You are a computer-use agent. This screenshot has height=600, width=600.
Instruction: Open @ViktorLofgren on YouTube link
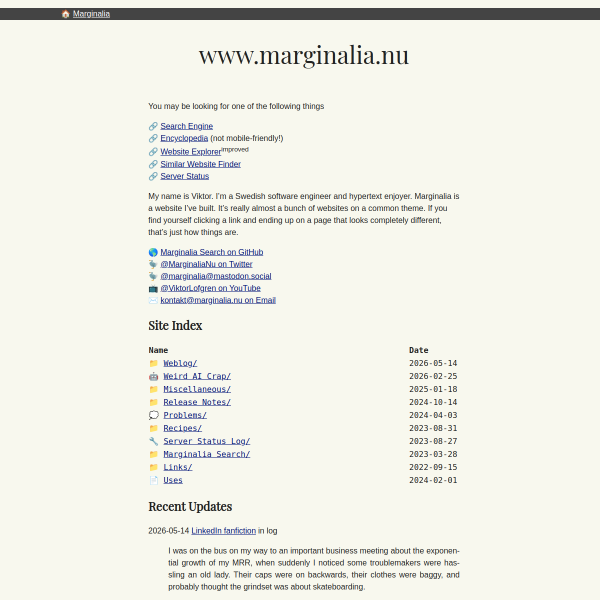tap(210, 288)
